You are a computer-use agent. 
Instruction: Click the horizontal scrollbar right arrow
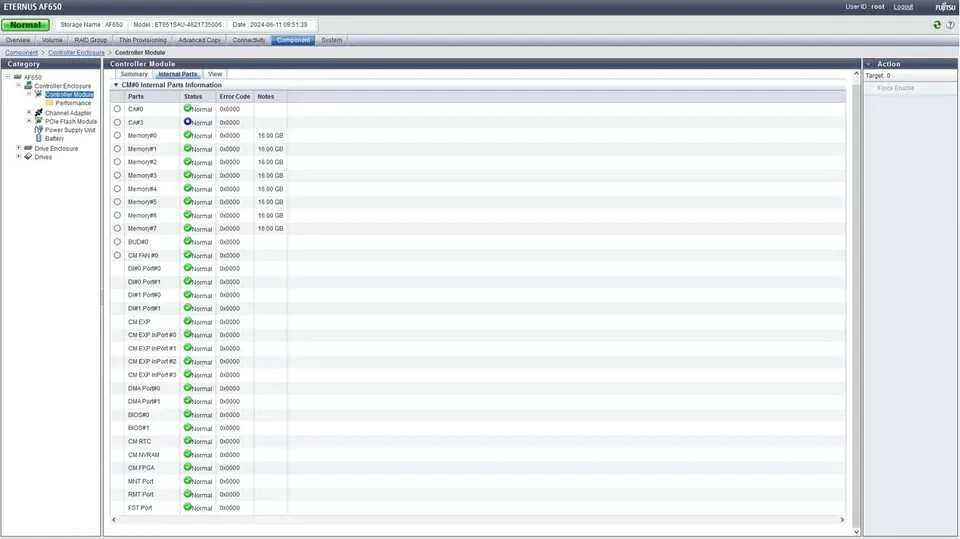842,520
